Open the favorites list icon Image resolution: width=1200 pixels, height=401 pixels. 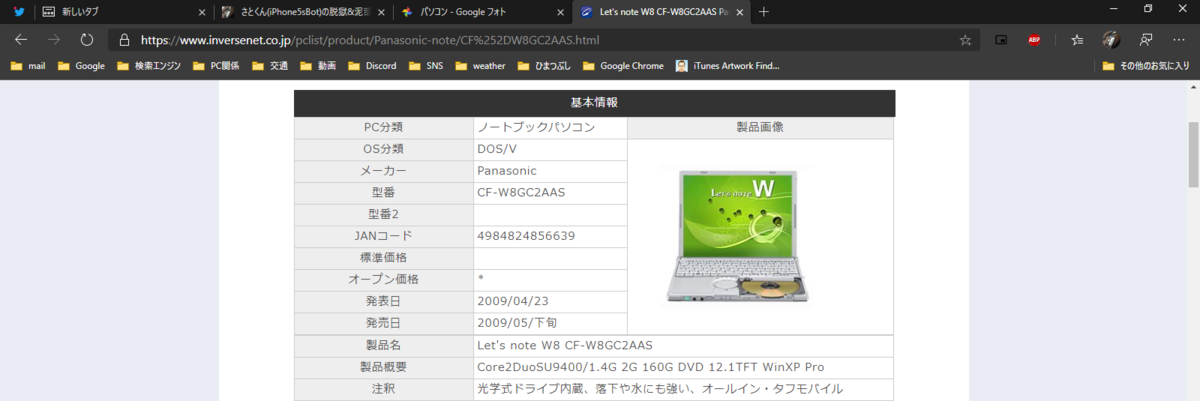[x=1077, y=41]
